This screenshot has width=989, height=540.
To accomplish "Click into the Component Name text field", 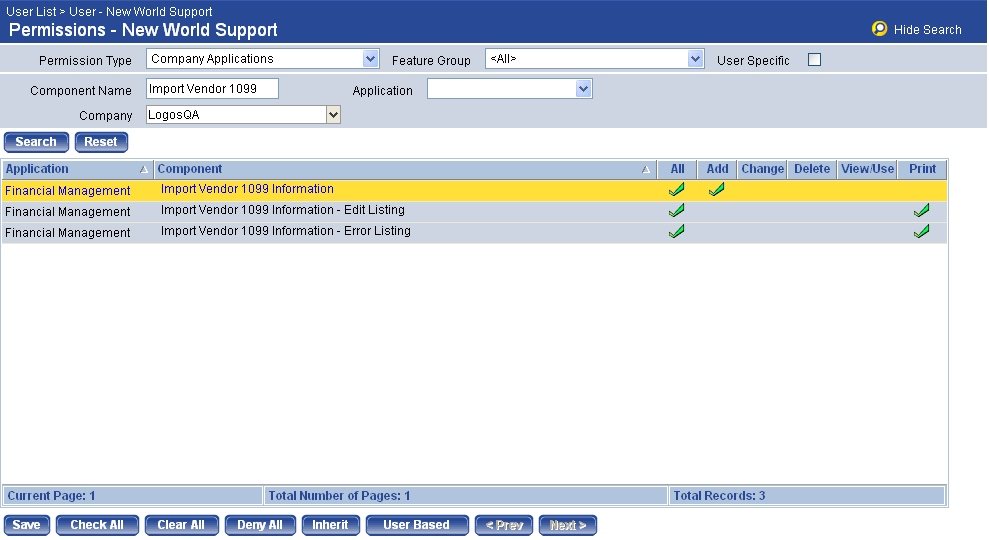I will (212, 89).
